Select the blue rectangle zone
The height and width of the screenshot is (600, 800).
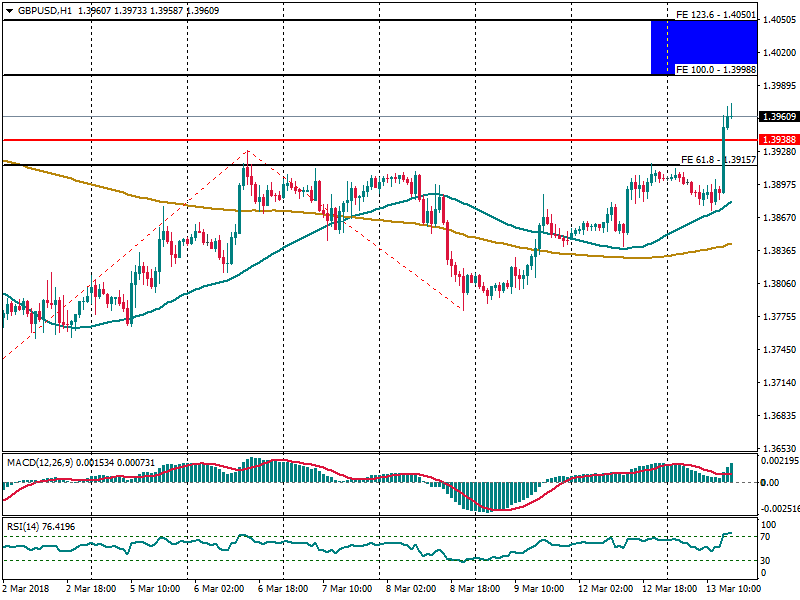[x=704, y=46]
